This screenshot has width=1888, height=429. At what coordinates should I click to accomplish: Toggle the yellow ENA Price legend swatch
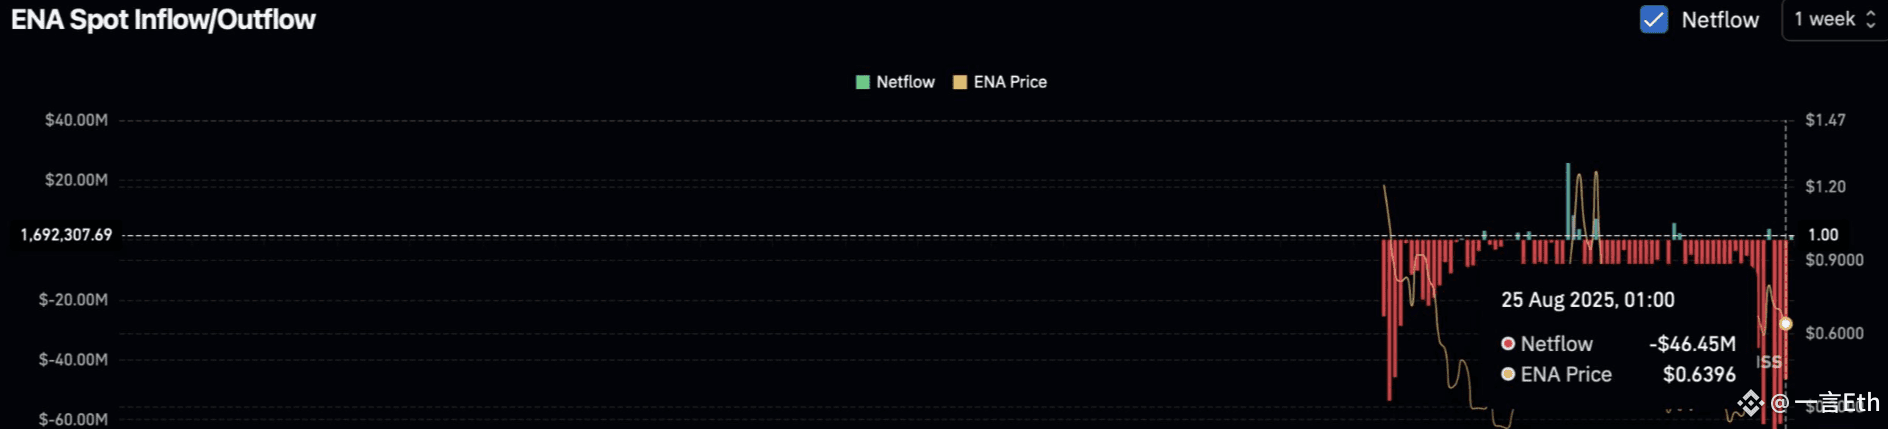[x=960, y=82]
